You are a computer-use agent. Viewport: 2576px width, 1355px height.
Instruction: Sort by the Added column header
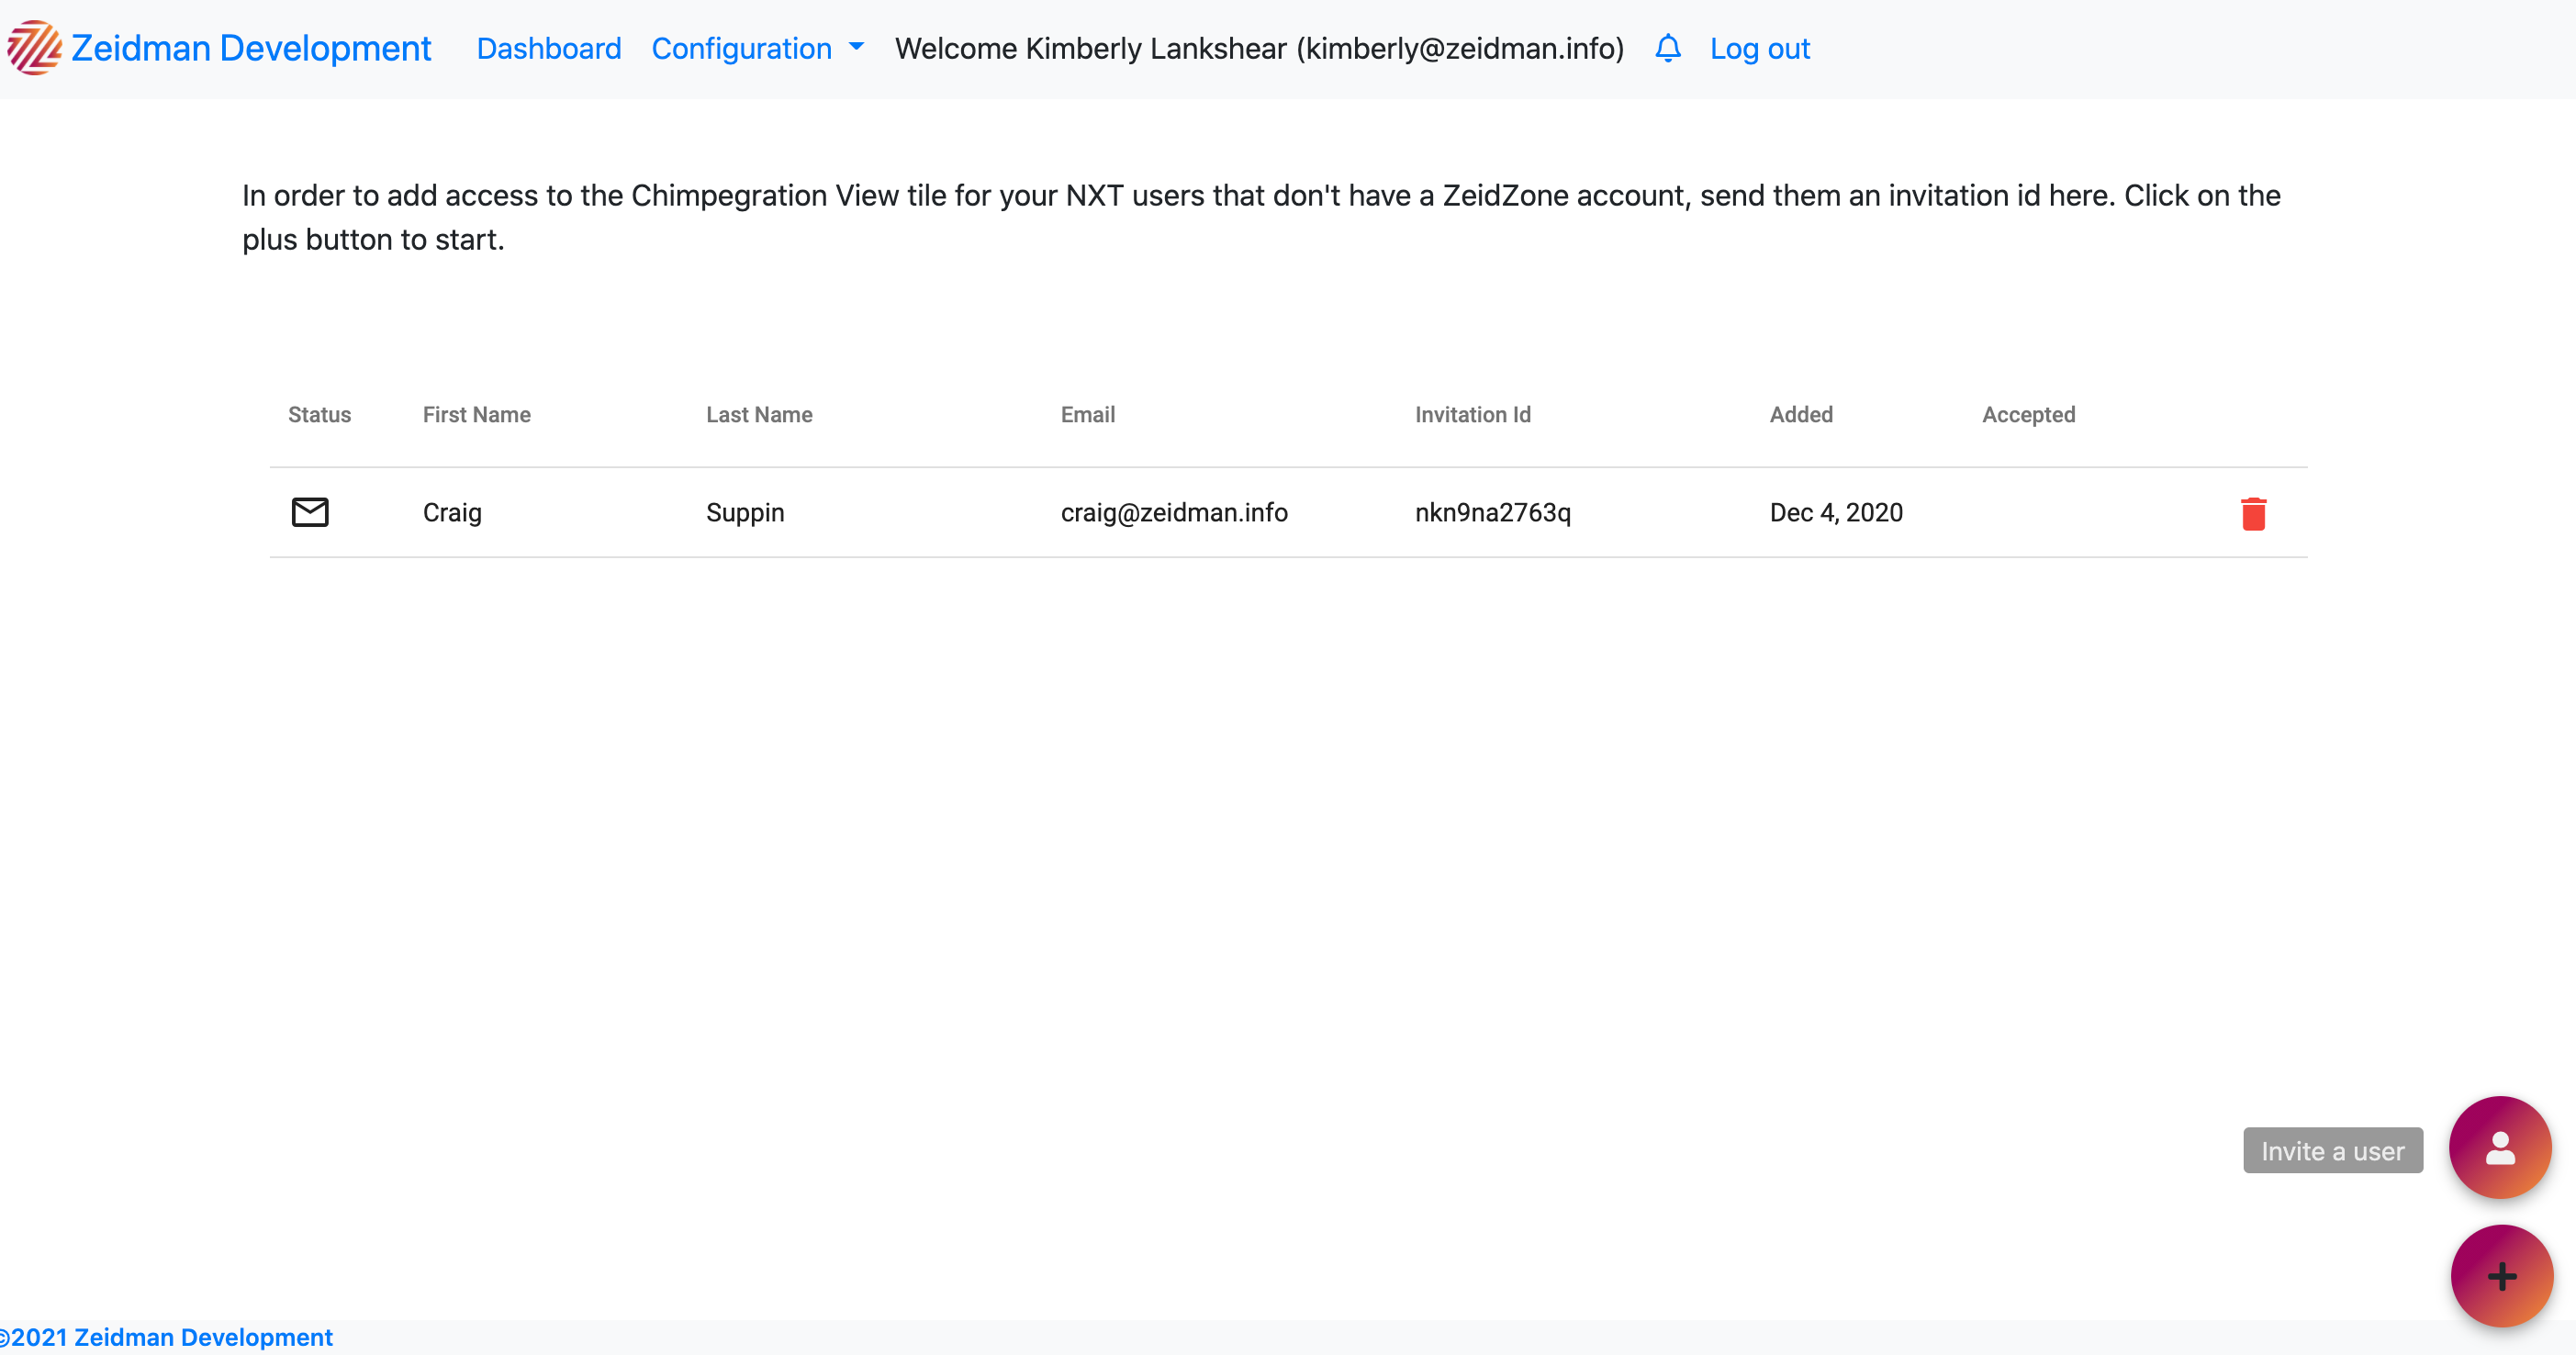pyautogui.click(x=1801, y=414)
